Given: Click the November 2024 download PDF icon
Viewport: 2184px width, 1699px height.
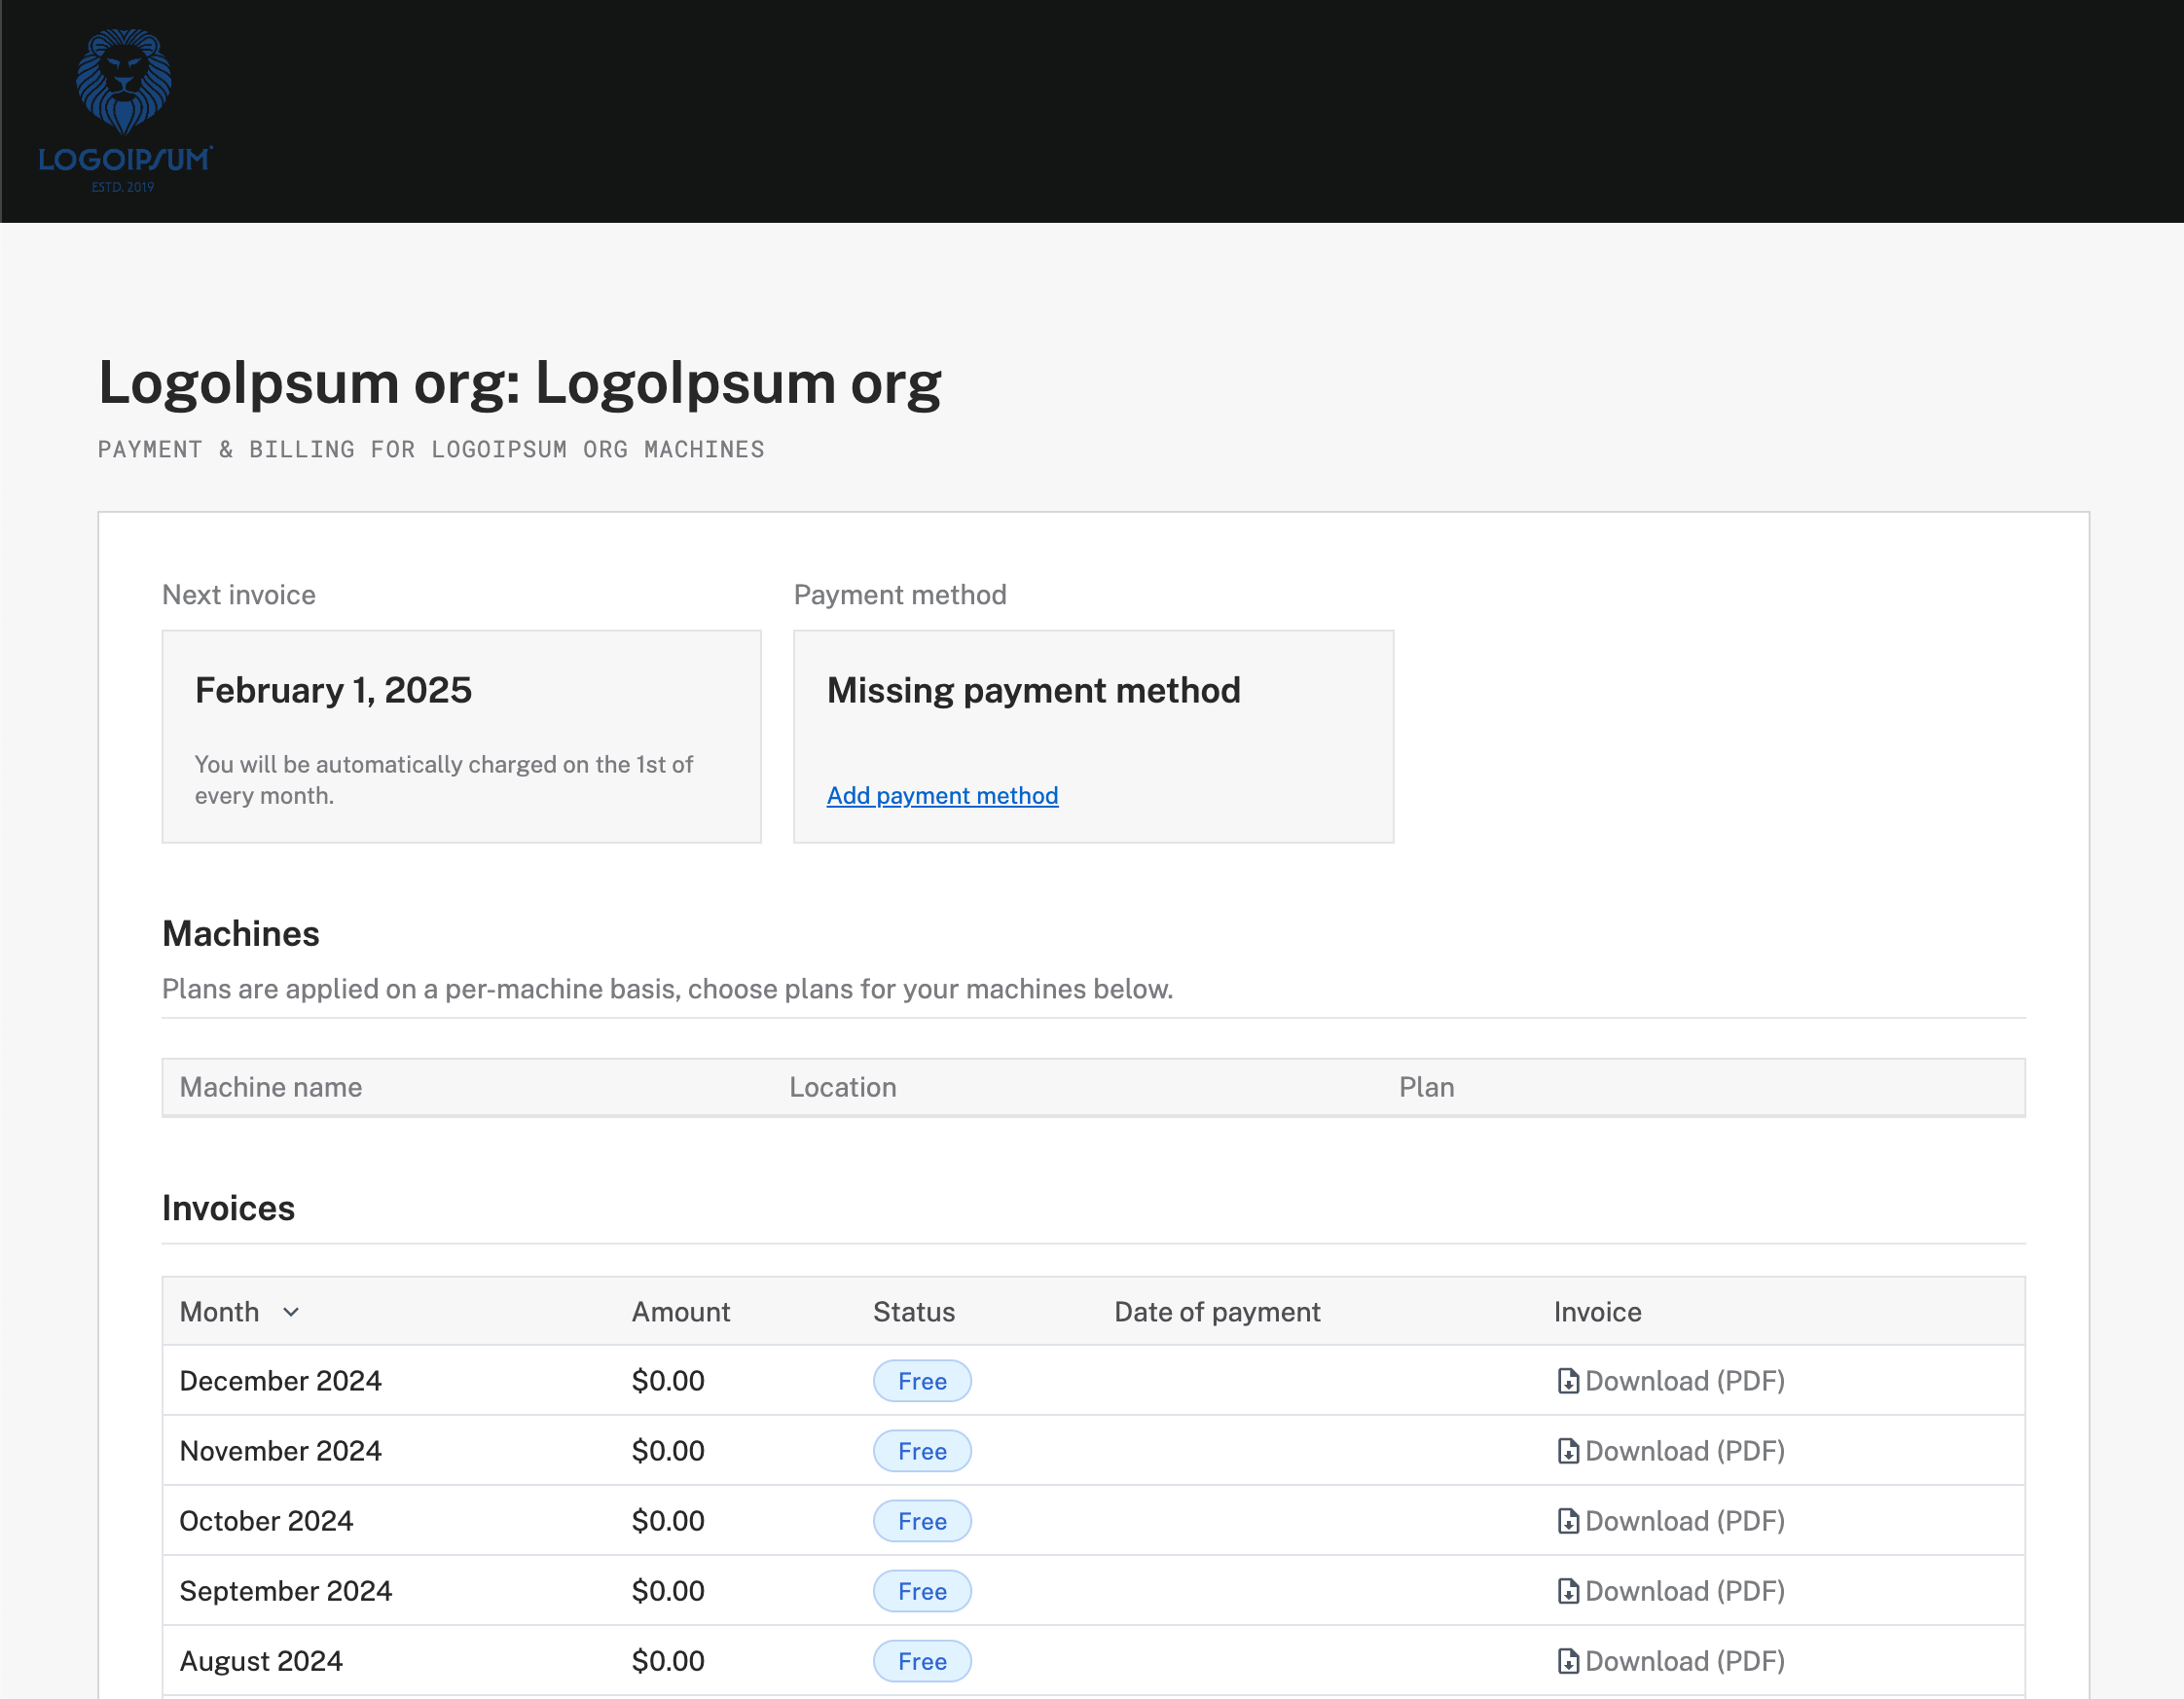Looking at the screenshot, I should pos(1569,1451).
